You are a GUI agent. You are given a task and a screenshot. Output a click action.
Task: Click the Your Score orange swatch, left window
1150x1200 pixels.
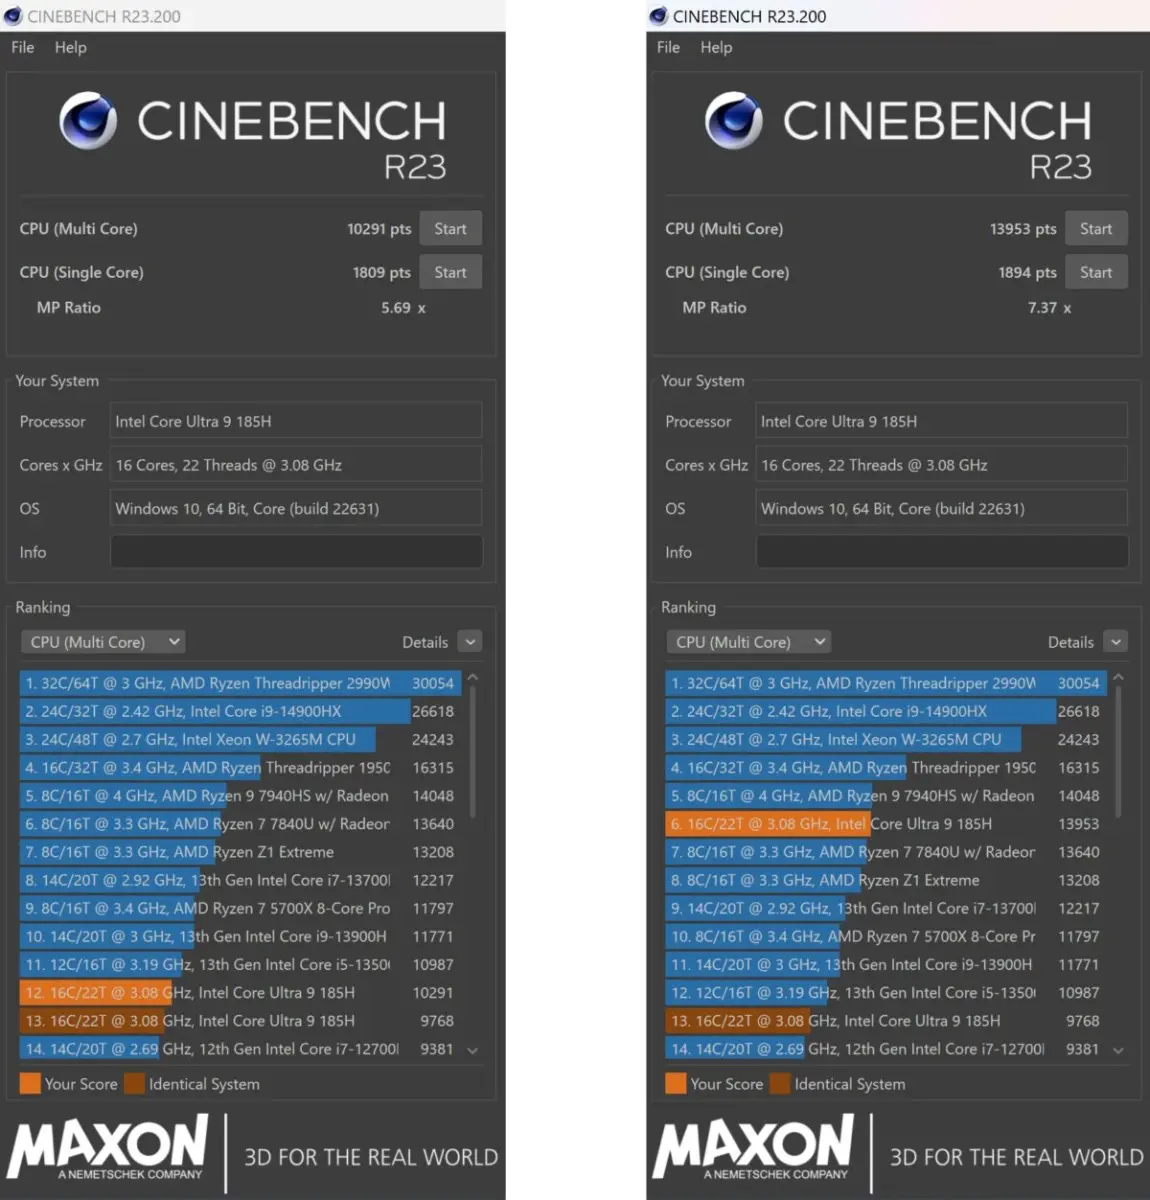click(30, 1084)
